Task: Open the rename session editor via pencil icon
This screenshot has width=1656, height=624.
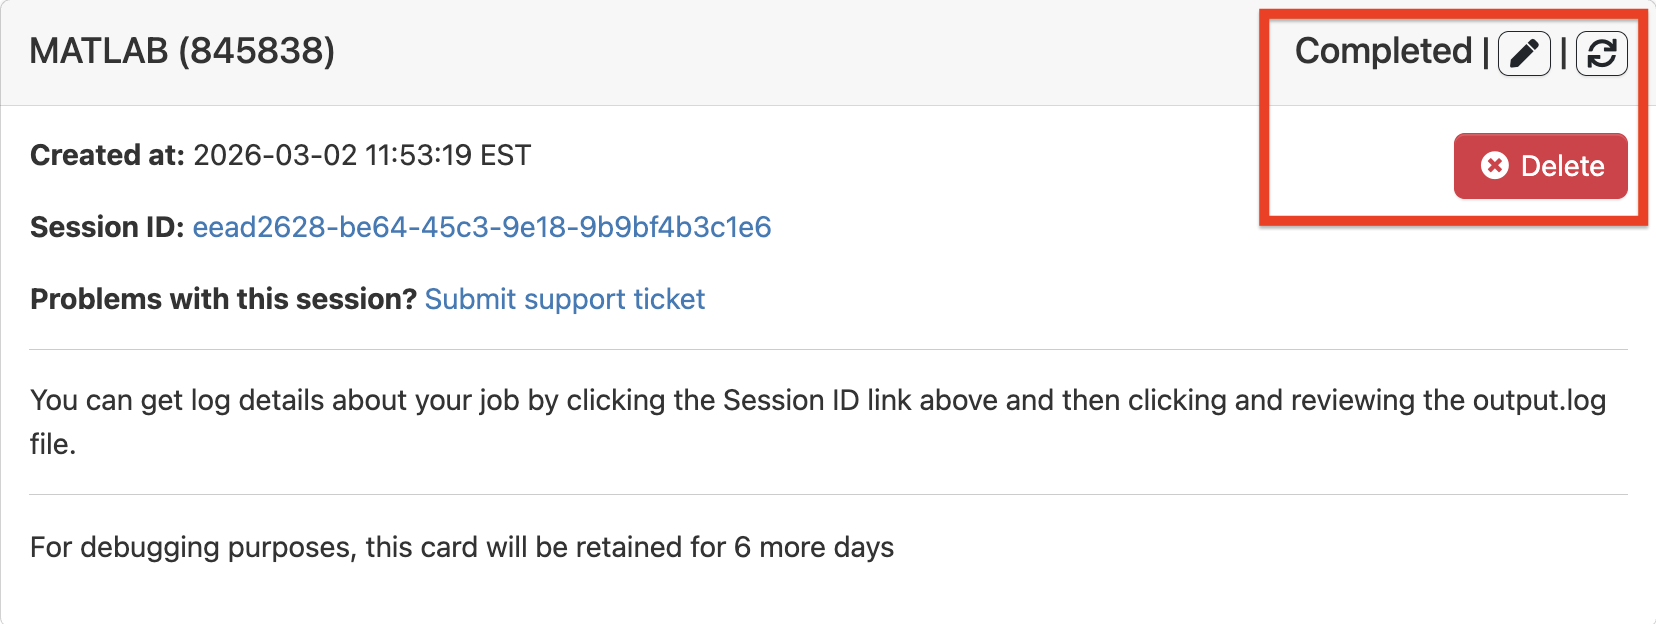Action: coord(1523,53)
